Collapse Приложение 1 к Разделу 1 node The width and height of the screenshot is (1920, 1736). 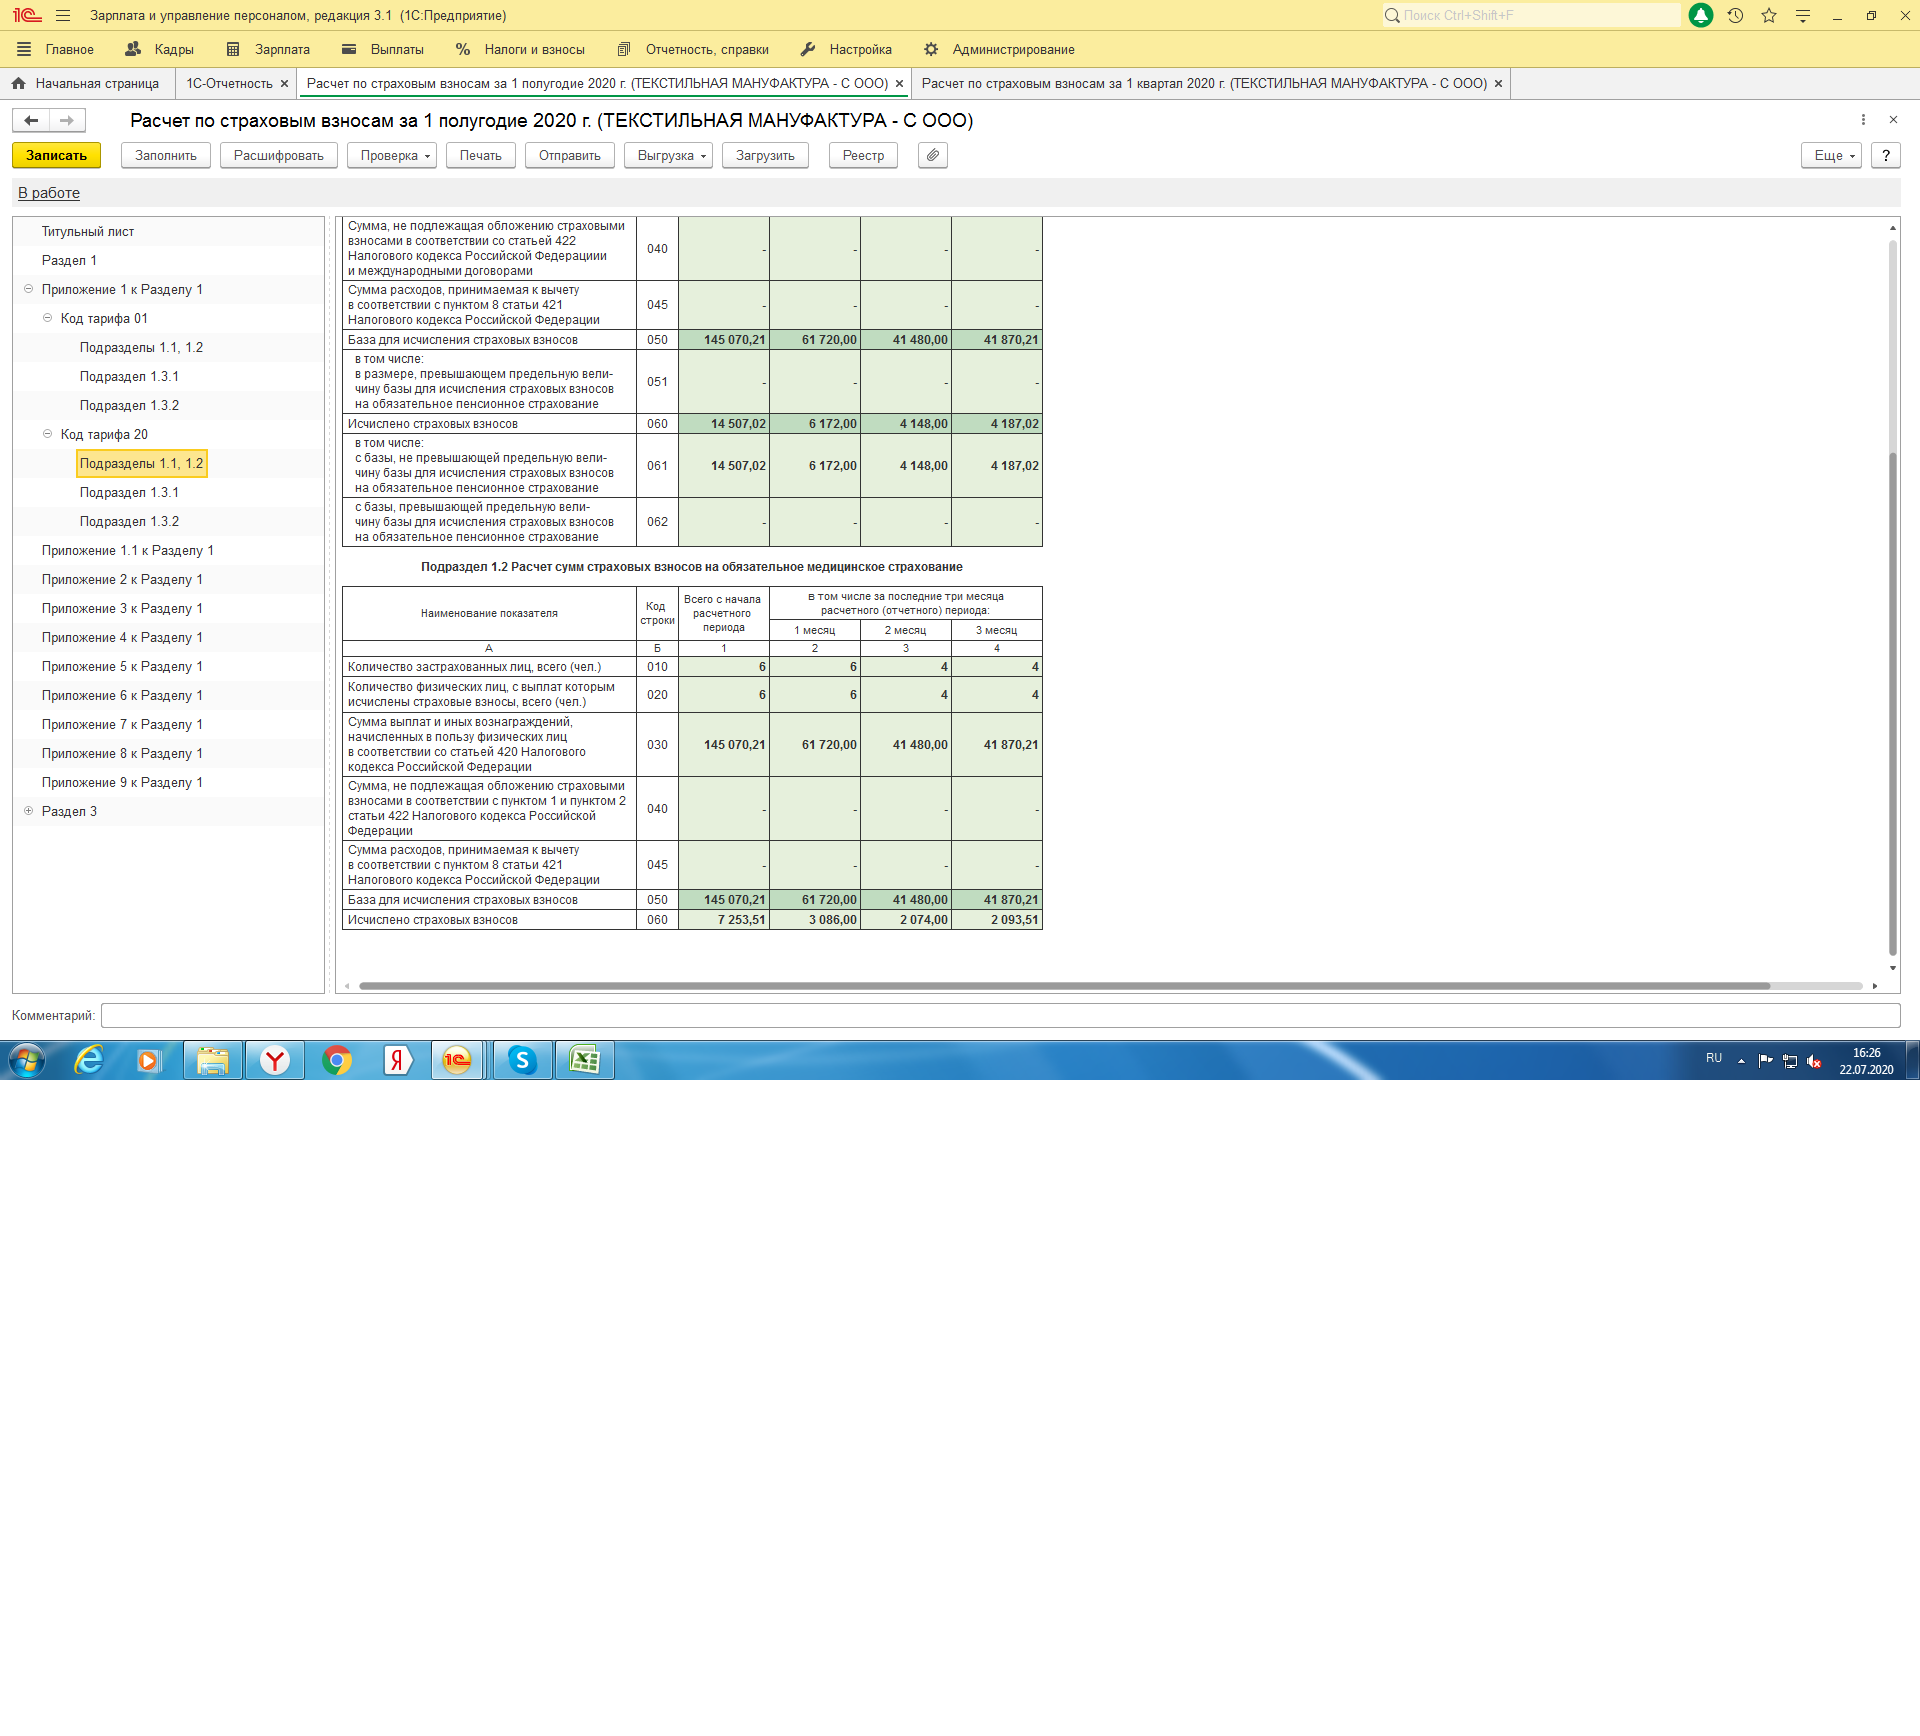click(28, 289)
